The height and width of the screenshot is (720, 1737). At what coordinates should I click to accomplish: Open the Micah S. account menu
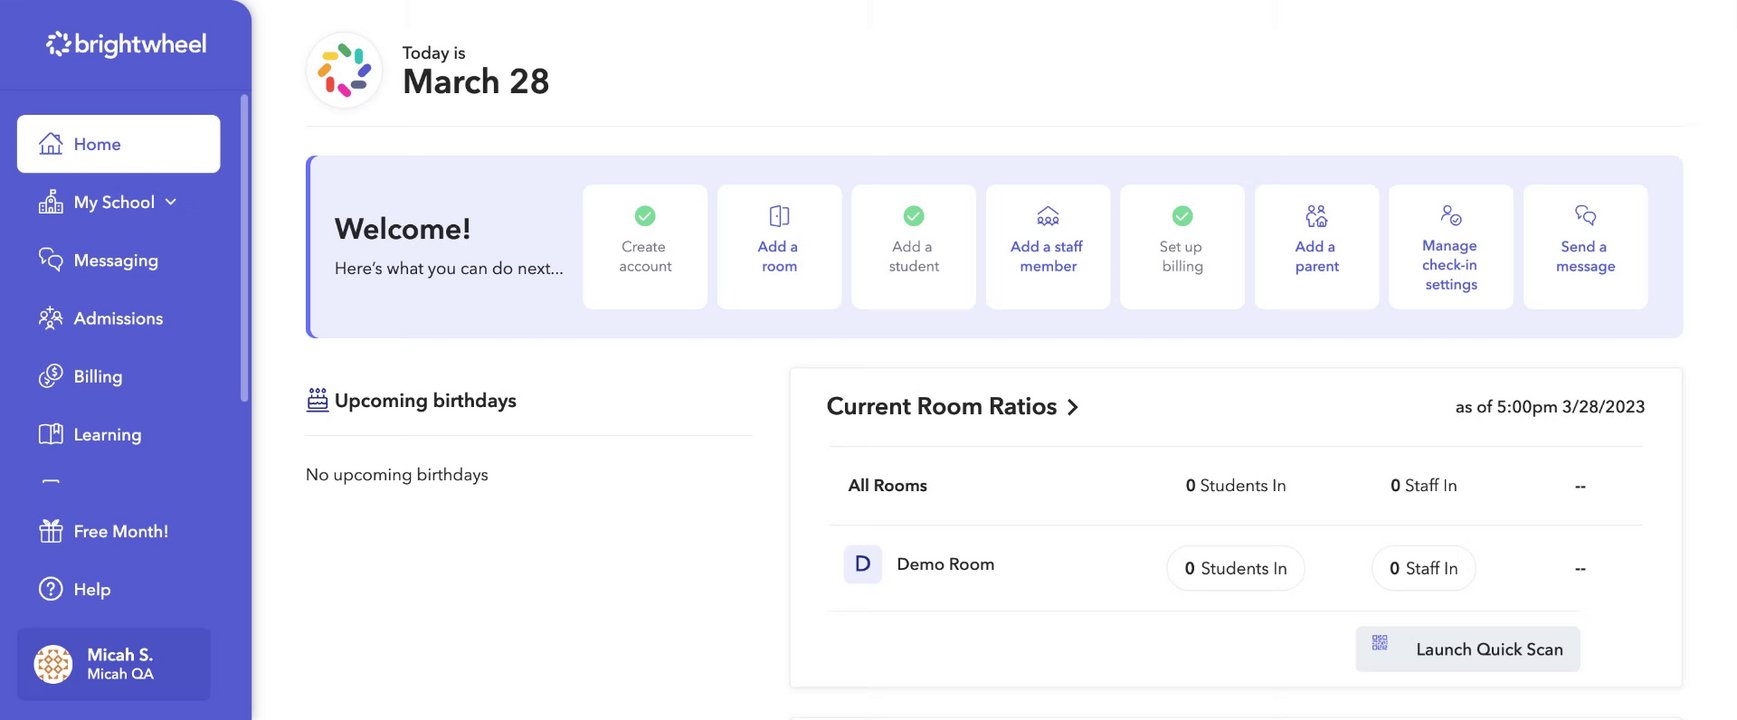(114, 664)
